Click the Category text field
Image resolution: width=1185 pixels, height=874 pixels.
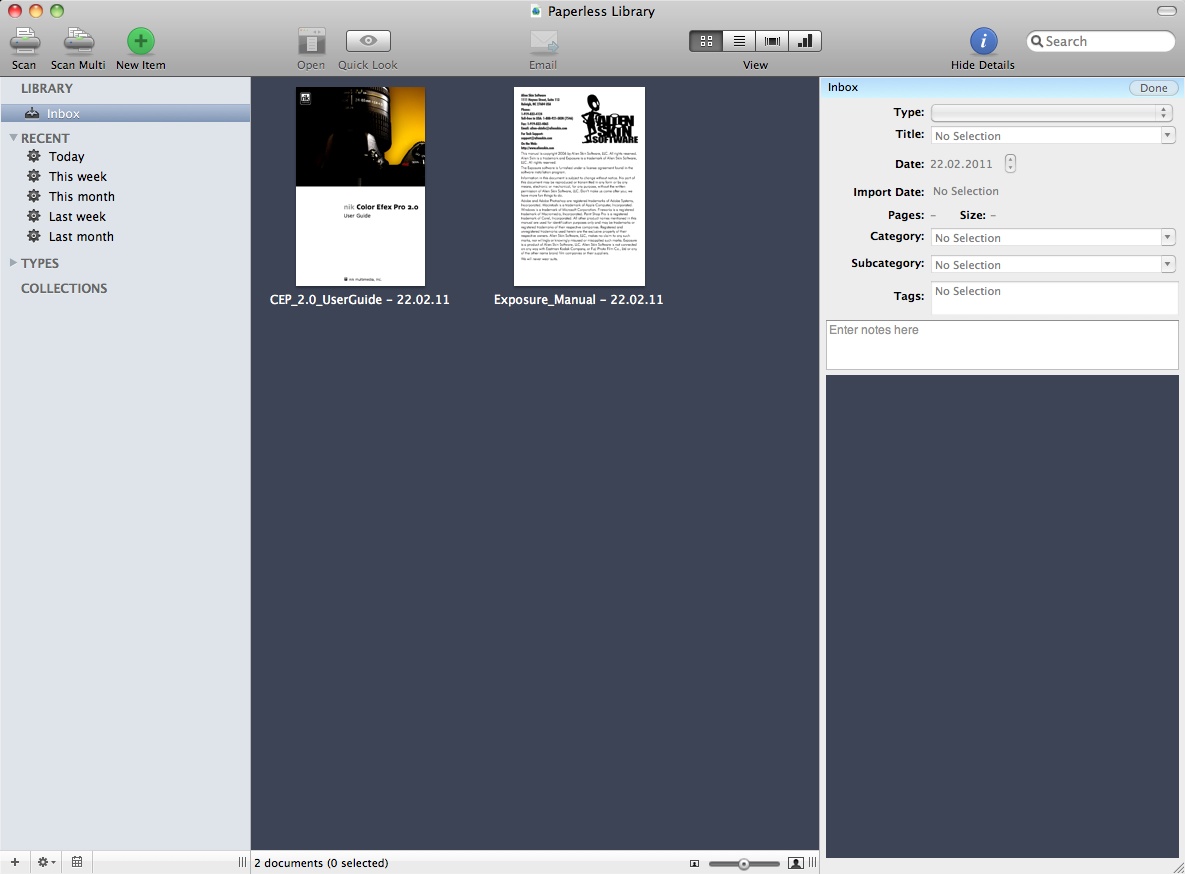pyautogui.click(x=1046, y=237)
